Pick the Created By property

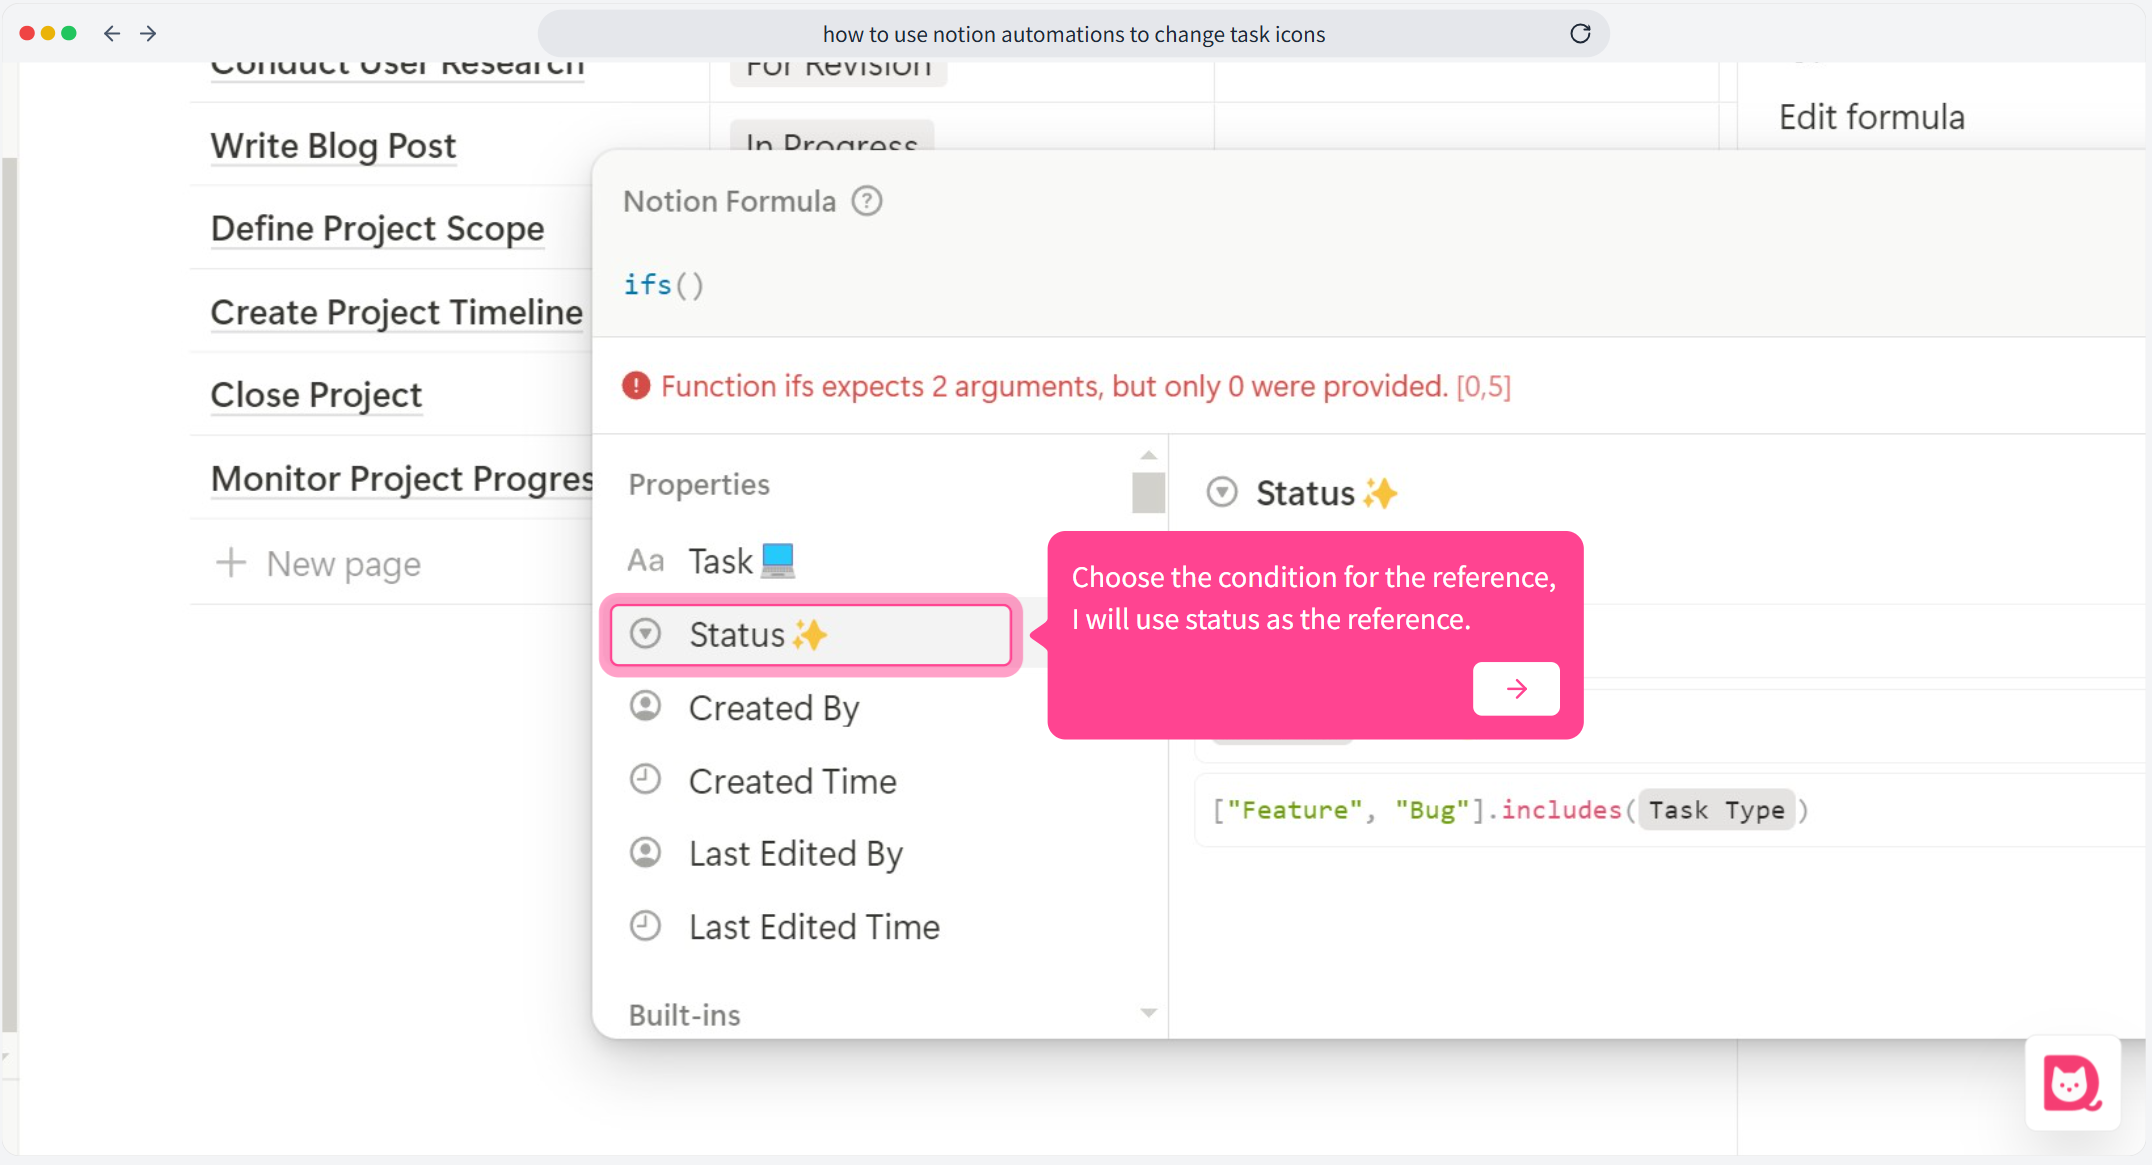773,708
